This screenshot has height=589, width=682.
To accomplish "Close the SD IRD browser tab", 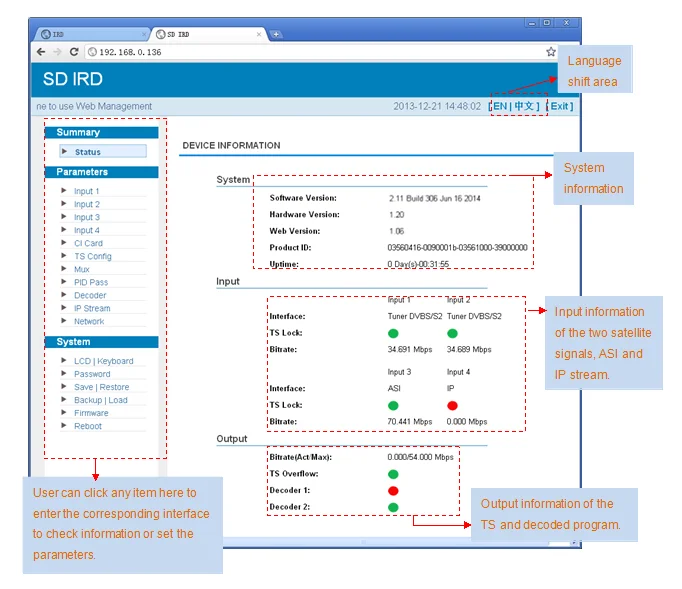I will [x=260, y=34].
